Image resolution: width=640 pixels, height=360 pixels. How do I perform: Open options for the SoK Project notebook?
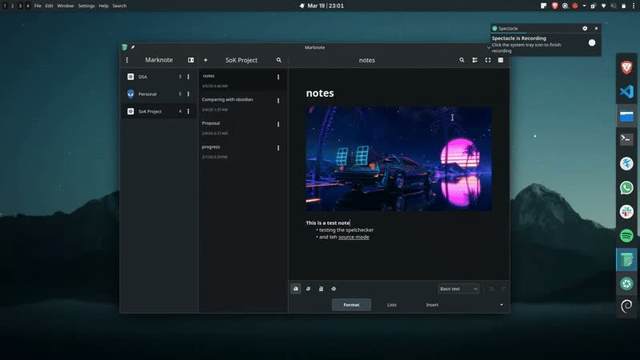[x=188, y=111]
